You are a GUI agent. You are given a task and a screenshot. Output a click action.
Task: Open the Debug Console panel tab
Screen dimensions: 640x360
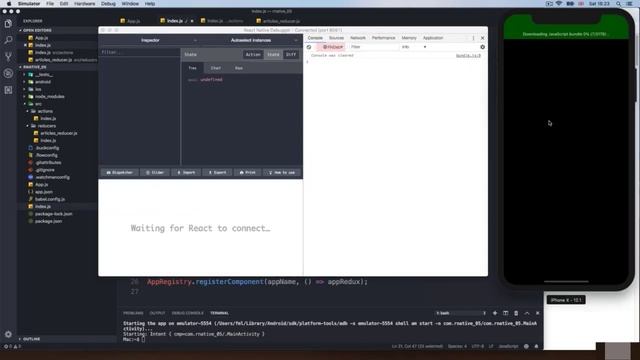point(187,313)
